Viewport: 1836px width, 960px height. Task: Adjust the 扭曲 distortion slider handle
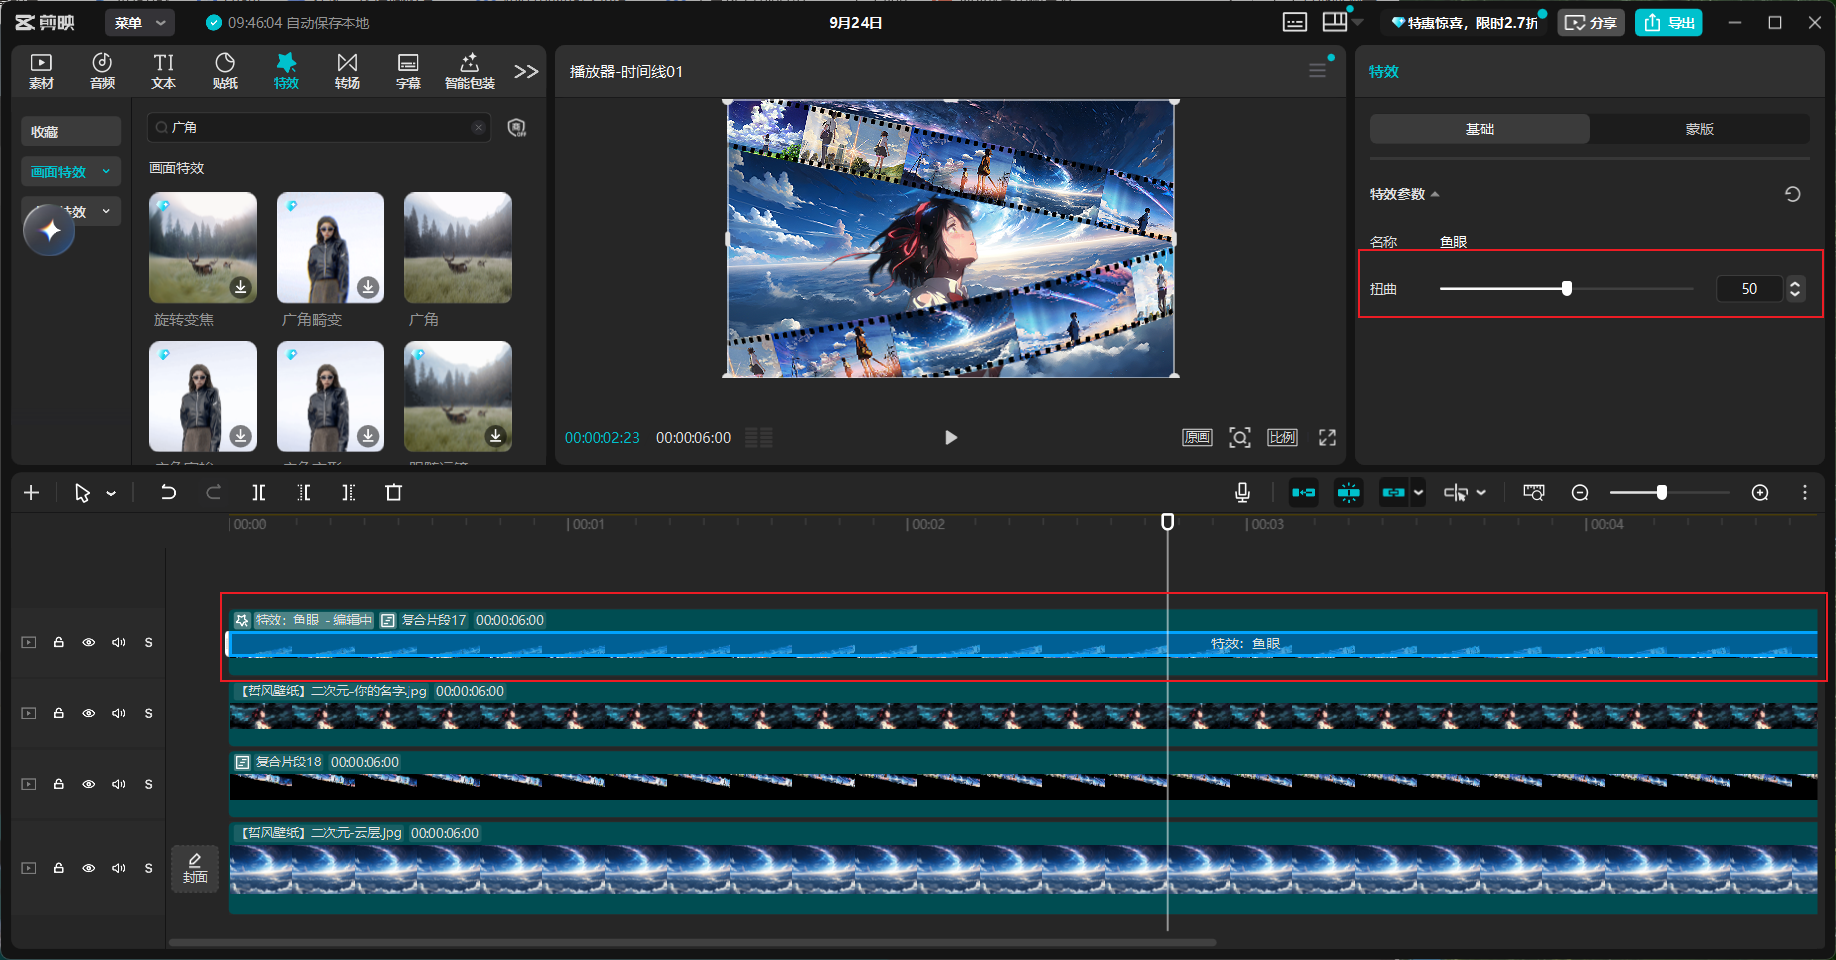tap(1567, 289)
